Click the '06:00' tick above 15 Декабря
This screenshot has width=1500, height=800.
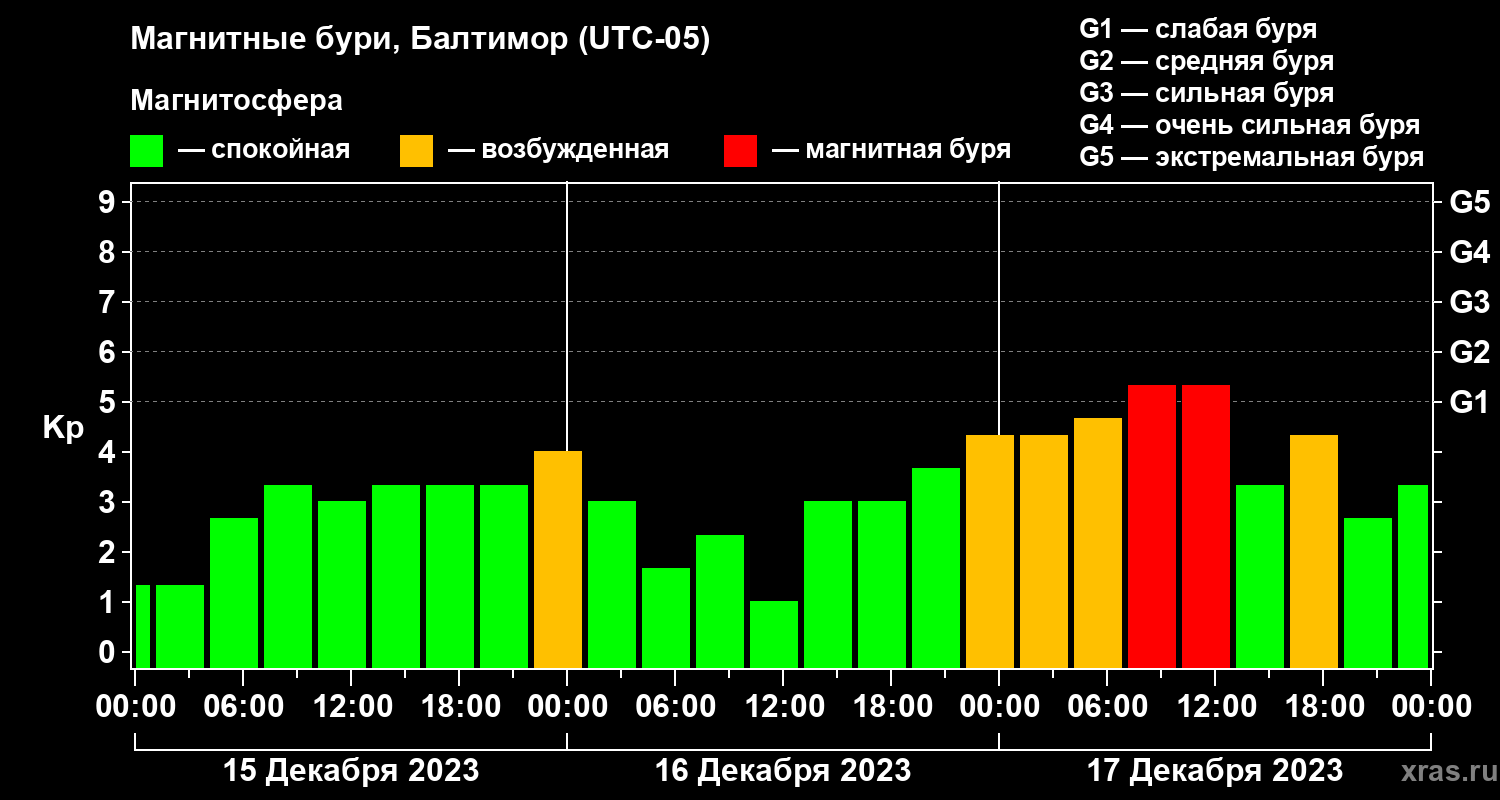(243, 706)
